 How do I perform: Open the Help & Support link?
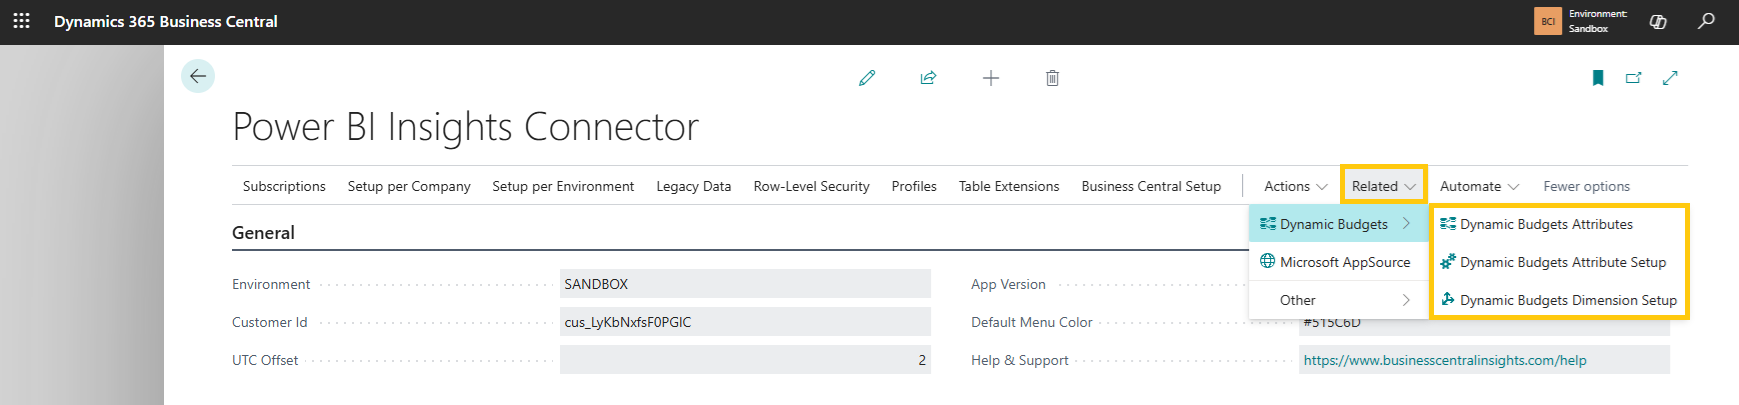pyautogui.click(x=1444, y=360)
